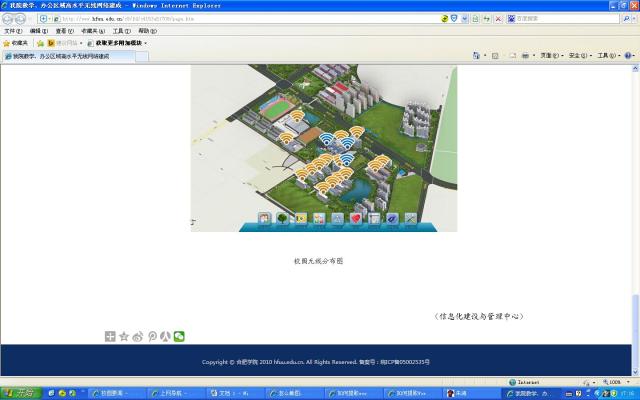Click the printer icon in command bar

point(526,56)
